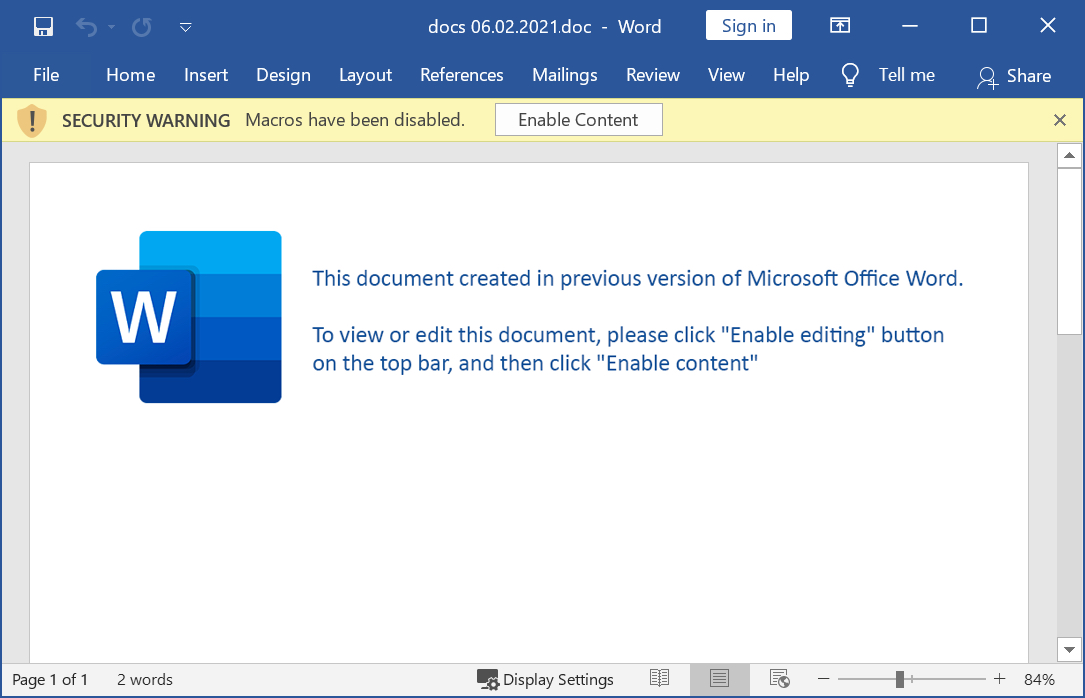1085x698 pixels.
Task: Click the scroll down arrow
Action: coord(1069,650)
